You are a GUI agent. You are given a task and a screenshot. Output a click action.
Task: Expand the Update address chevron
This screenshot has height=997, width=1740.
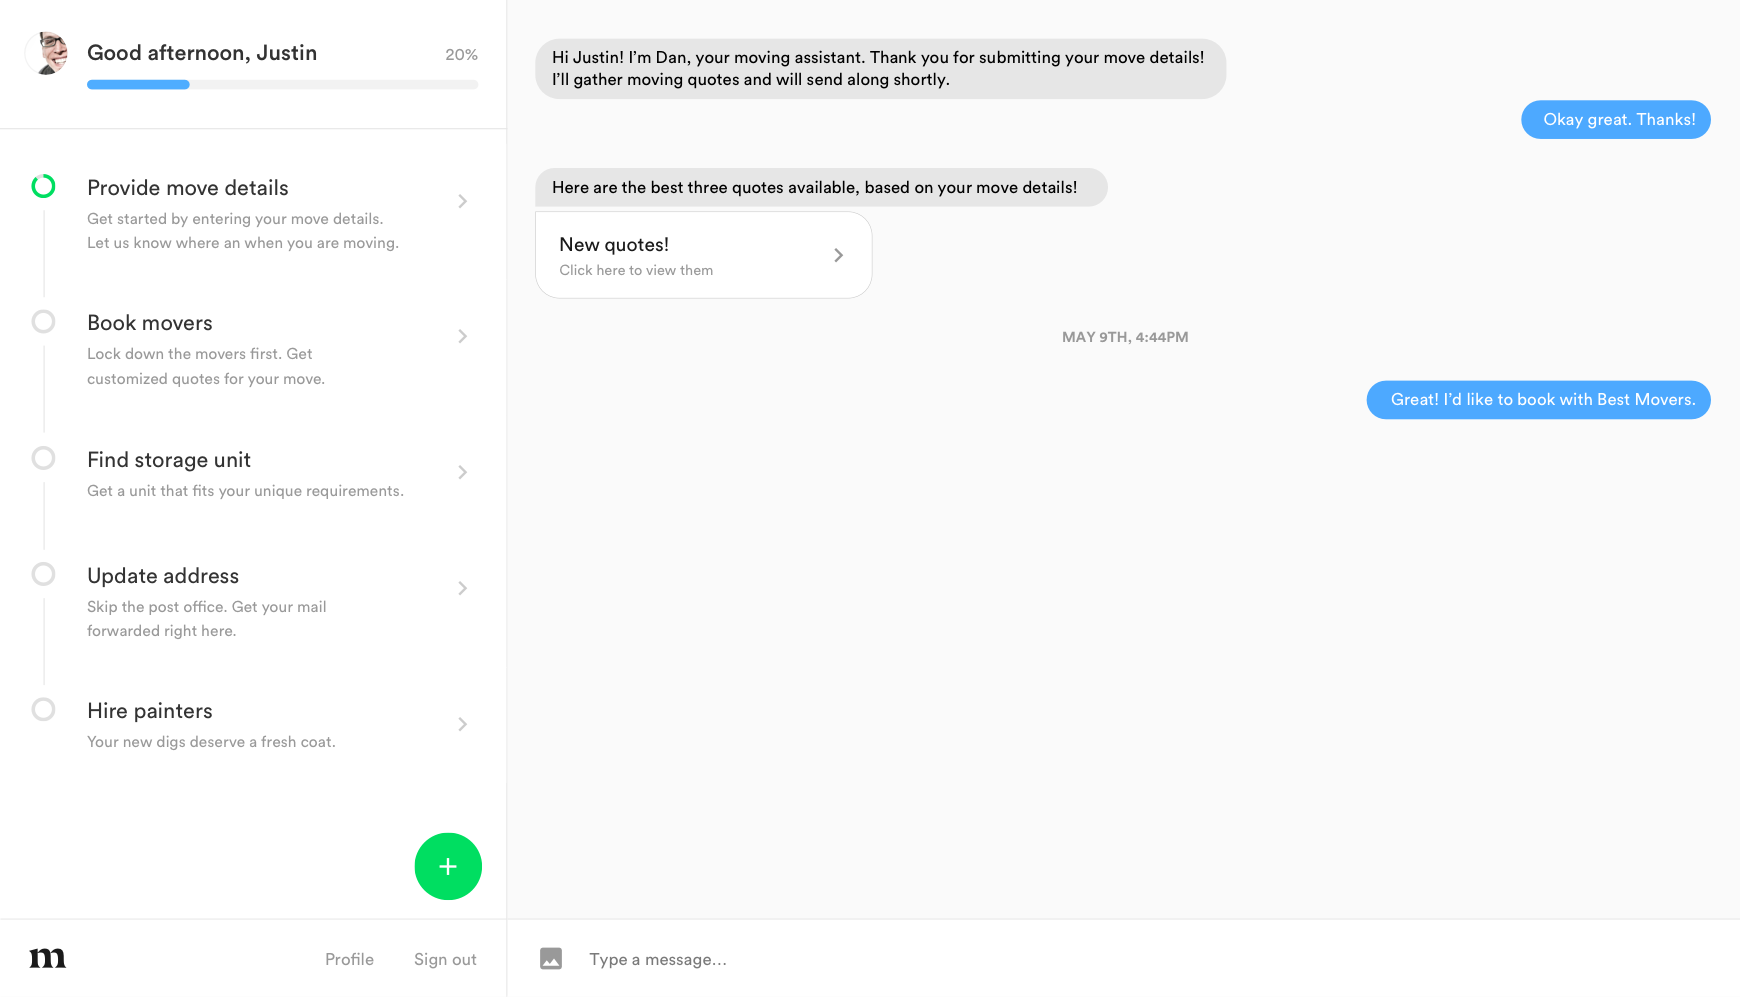pos(462,588)
